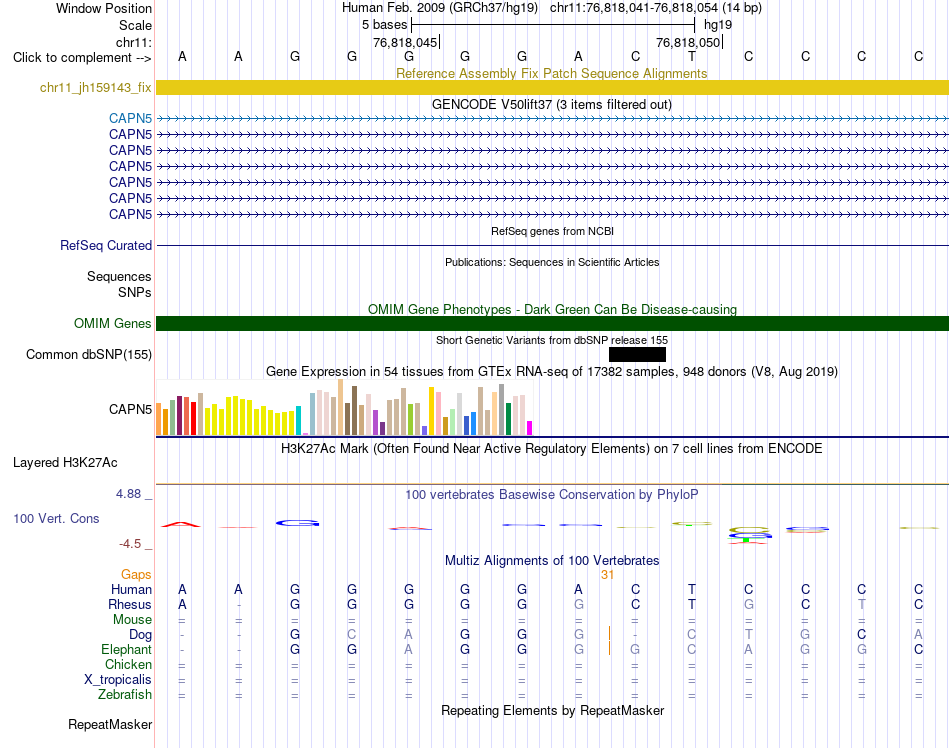Click the 76,818,045 coordinate marker
Screen dimensions: 950x748
coord(405,42)
